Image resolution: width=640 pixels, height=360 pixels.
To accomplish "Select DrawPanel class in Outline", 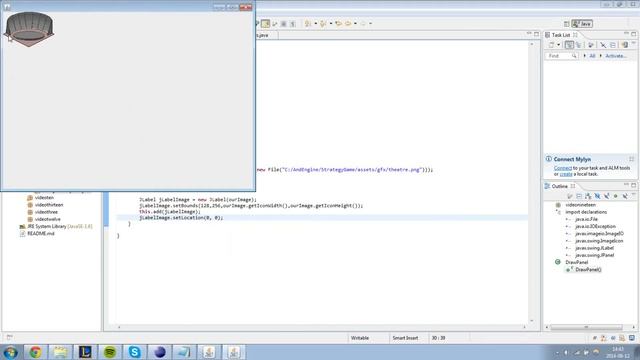I will pyautogui.click(x=576, y=262).
